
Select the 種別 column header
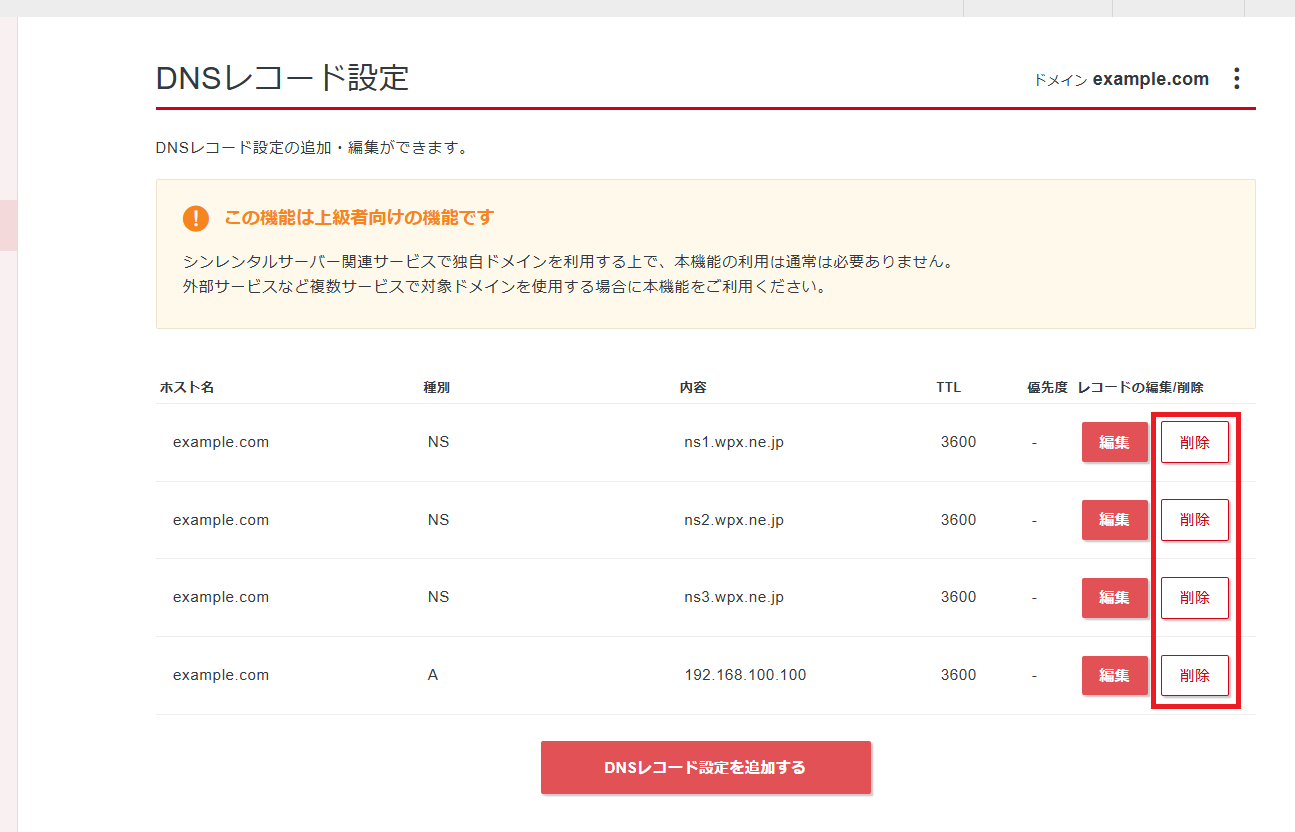[437, 387]
